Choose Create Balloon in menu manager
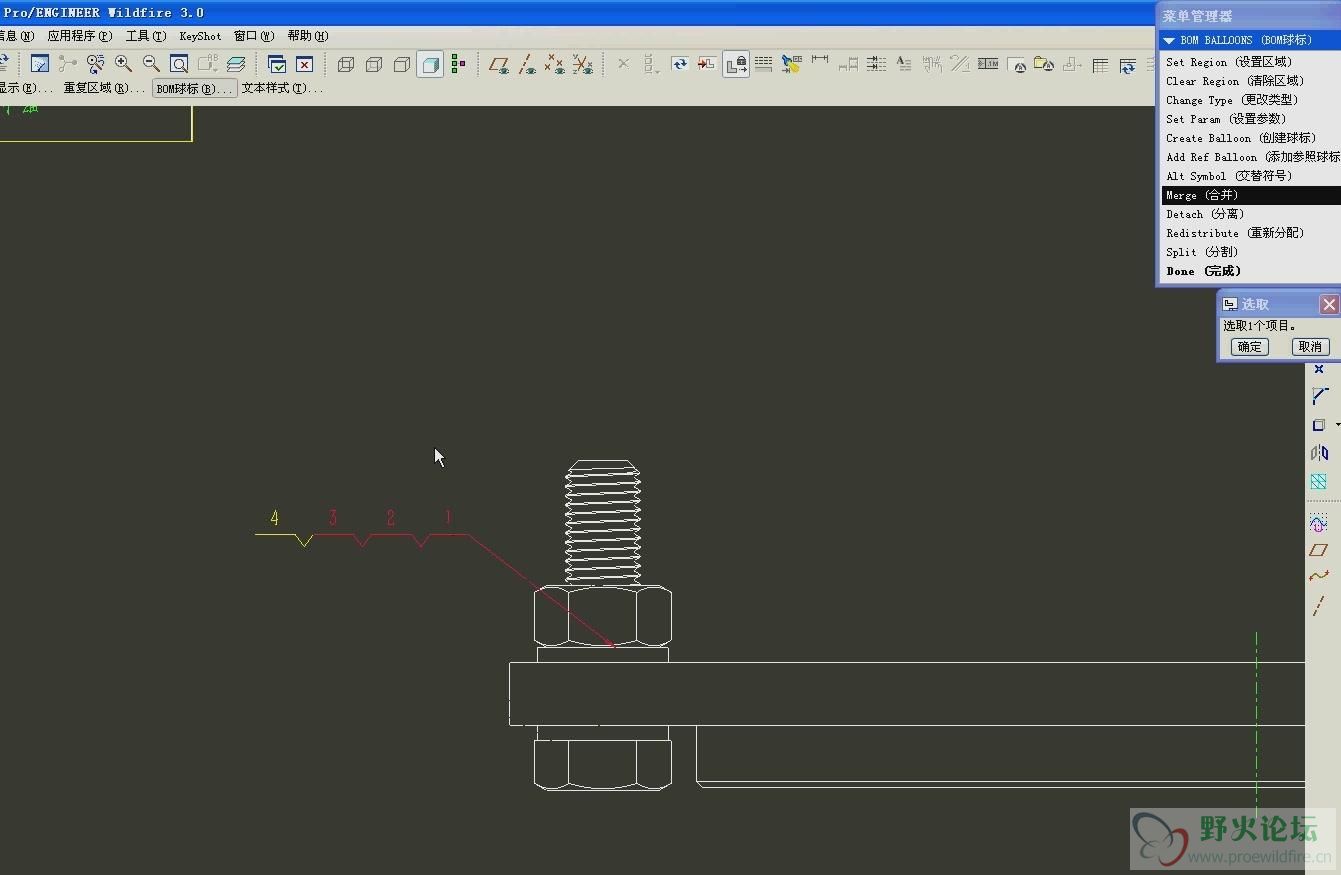Image resolution: width=1341 pixels, height=875 pixels. pyautogui.click(x=1240, y=138)
